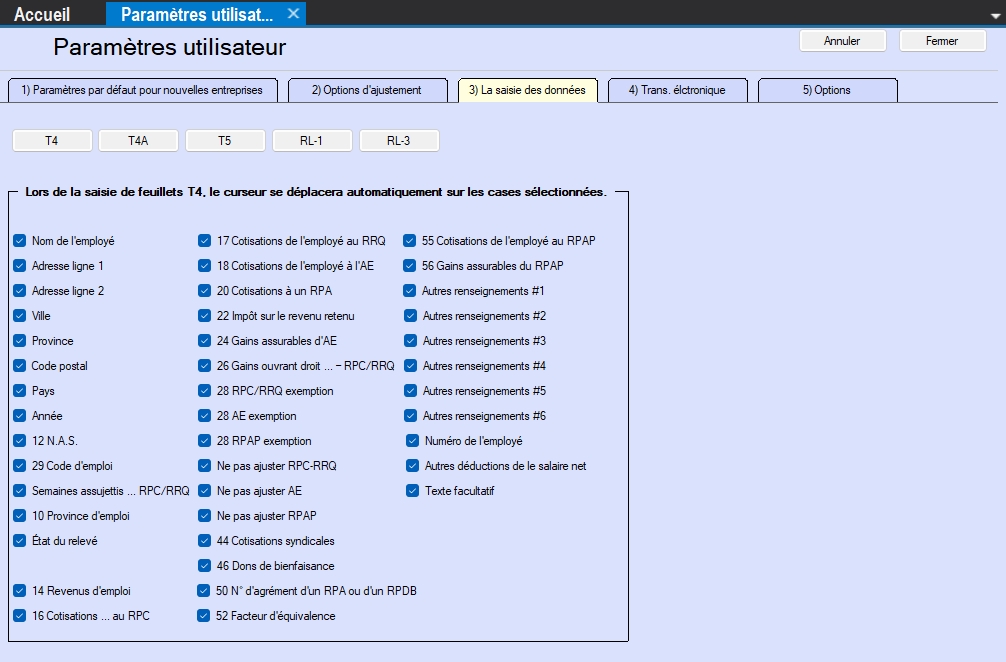Toggle 44 Cotisations syndicales checkbox
The width and height of the screenshot is (1006, 662).
(205, 541)
